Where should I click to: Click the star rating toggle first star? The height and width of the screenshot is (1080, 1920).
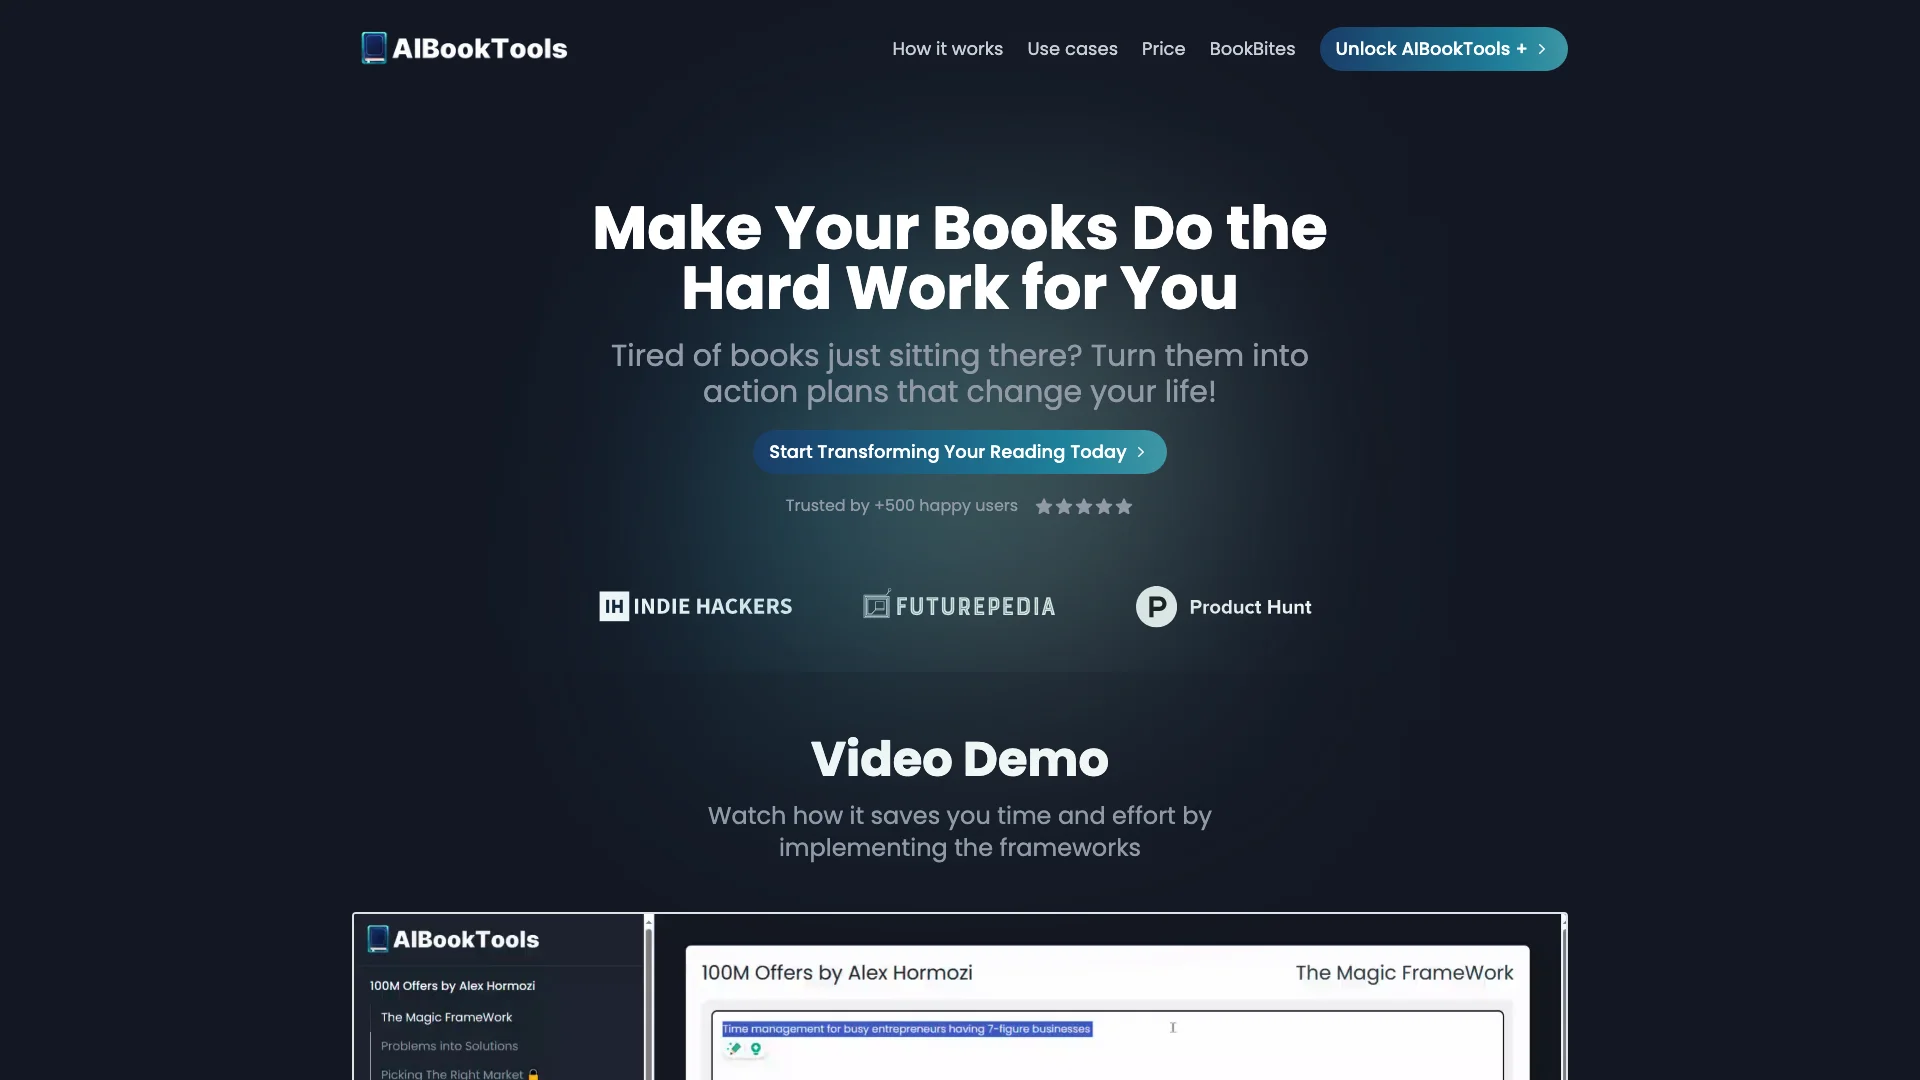1043,506
